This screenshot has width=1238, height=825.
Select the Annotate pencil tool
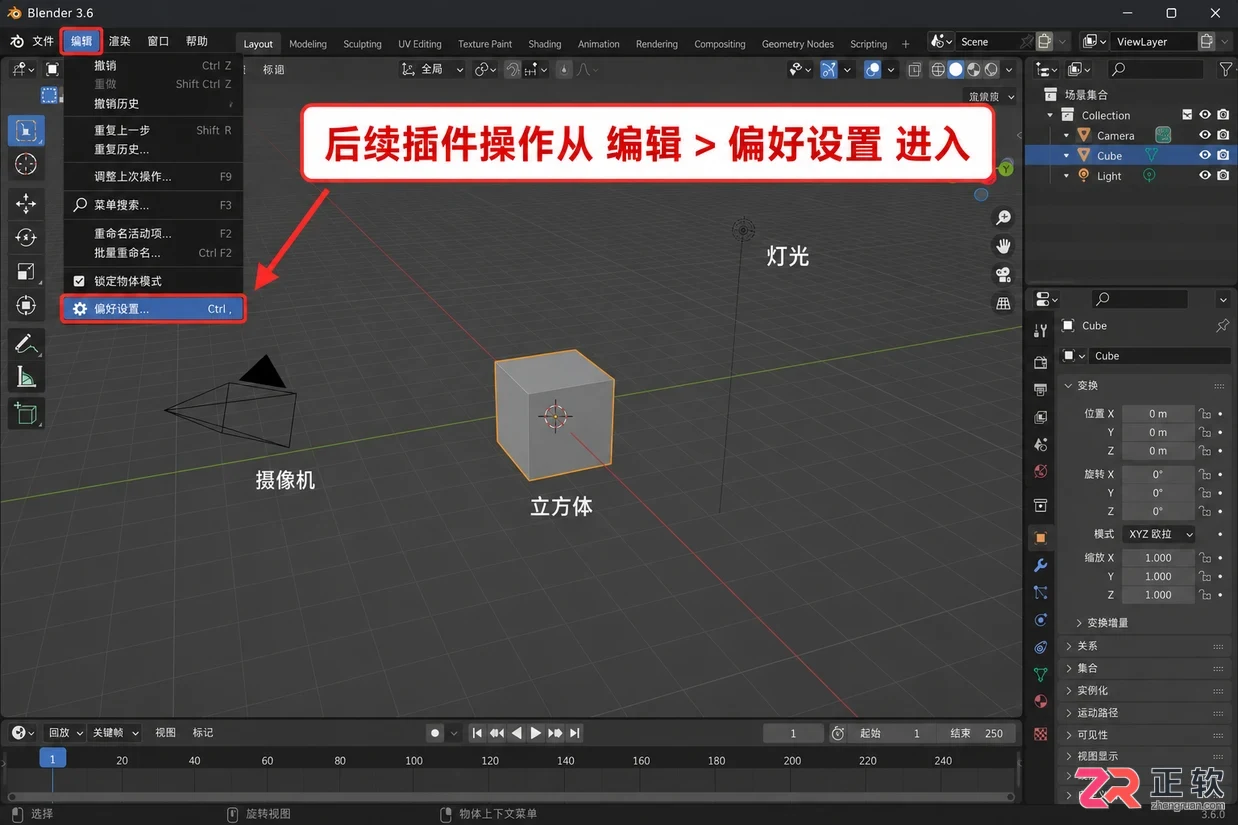click(26, 344)
